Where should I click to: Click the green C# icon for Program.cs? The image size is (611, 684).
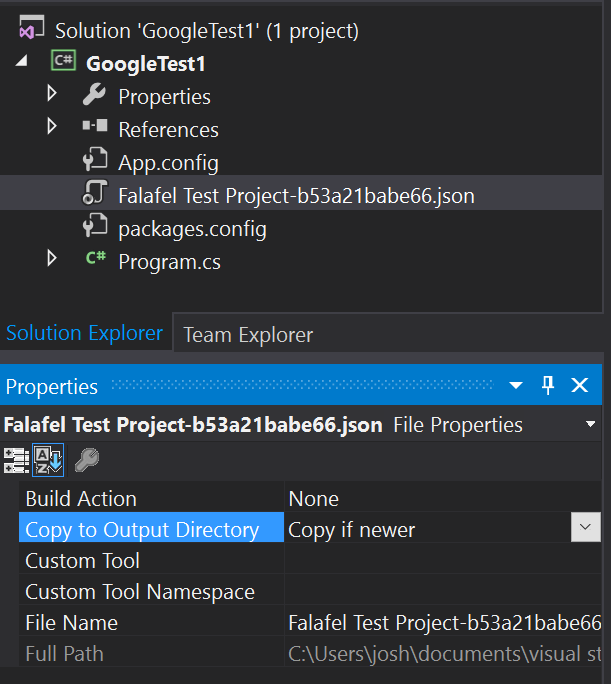(x=96, y=258)
